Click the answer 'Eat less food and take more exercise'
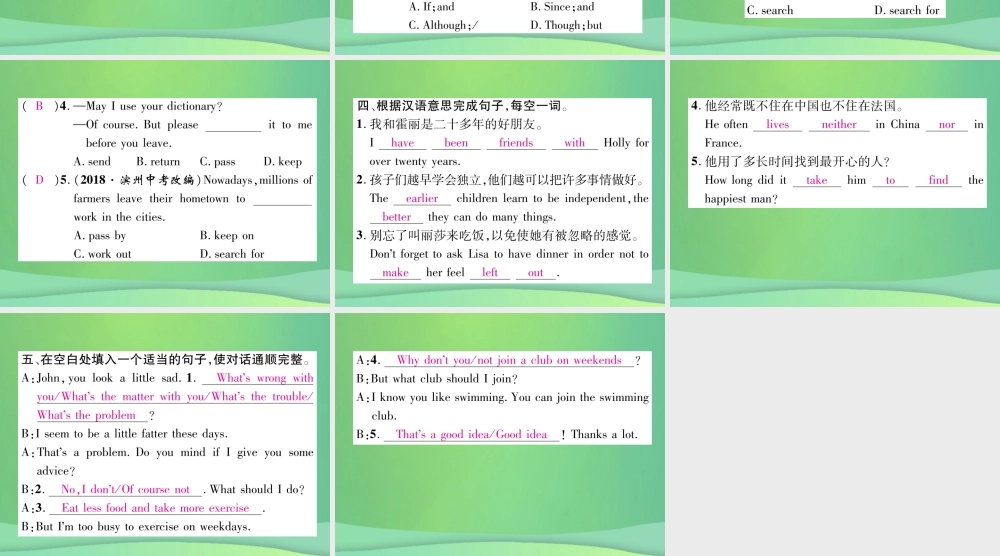Viewport: 1000px width, 556px height. point(155,508)
